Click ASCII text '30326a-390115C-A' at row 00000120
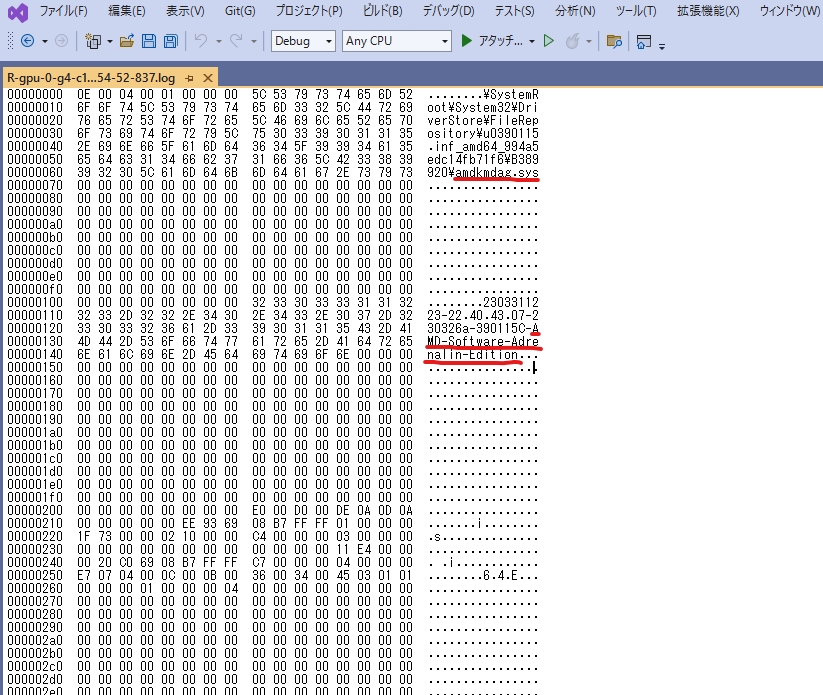 click(x=483, y=329)
